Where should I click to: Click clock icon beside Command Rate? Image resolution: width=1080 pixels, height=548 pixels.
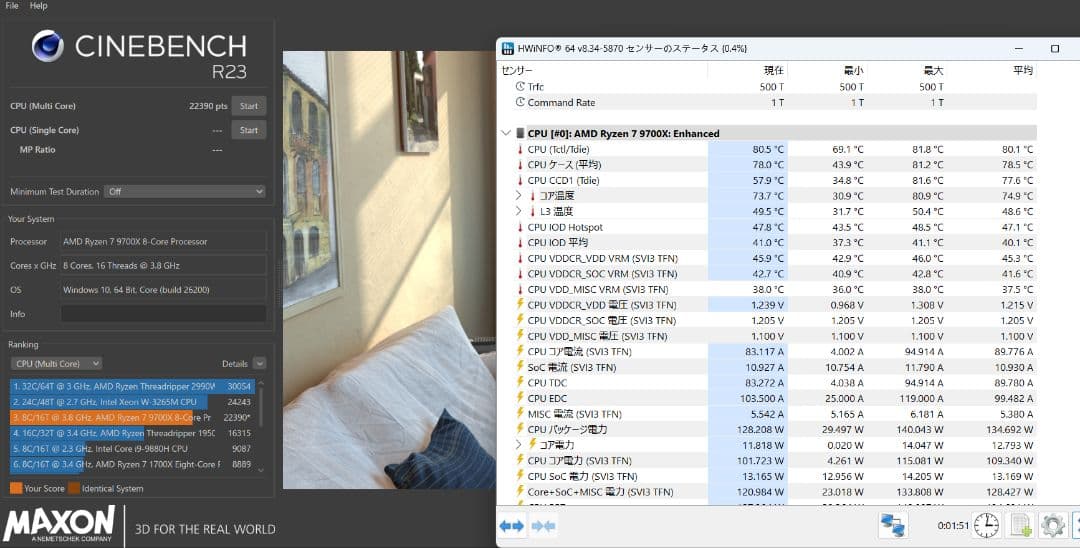tap(520, 102)
